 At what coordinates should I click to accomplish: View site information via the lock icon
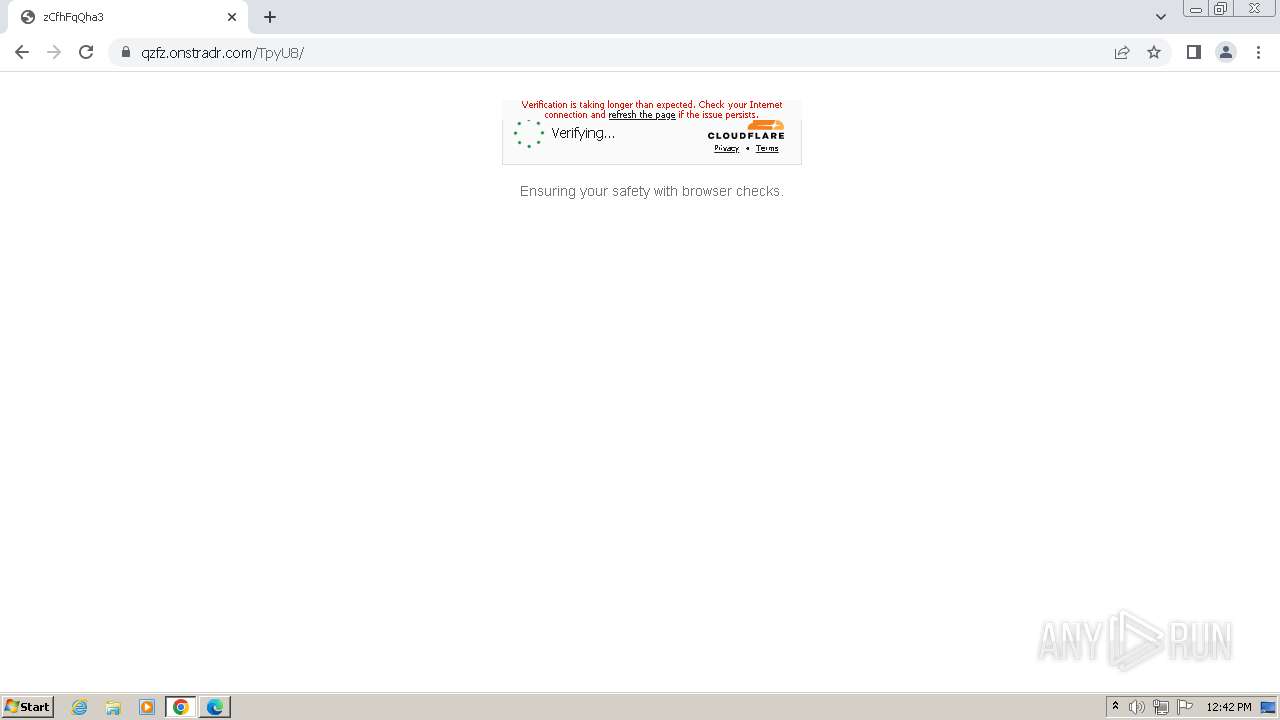pos(125,52)
